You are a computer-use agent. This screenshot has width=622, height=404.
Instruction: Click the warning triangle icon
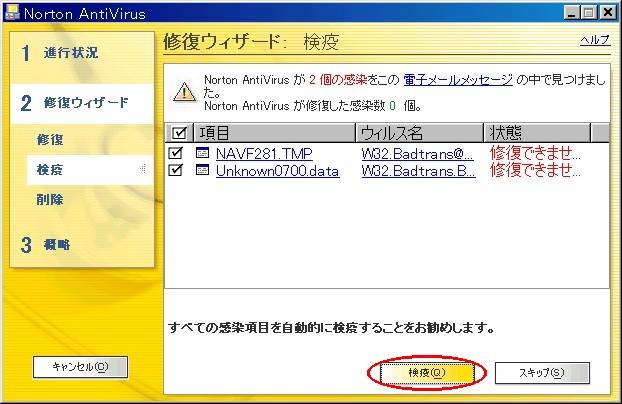point(184,92)
